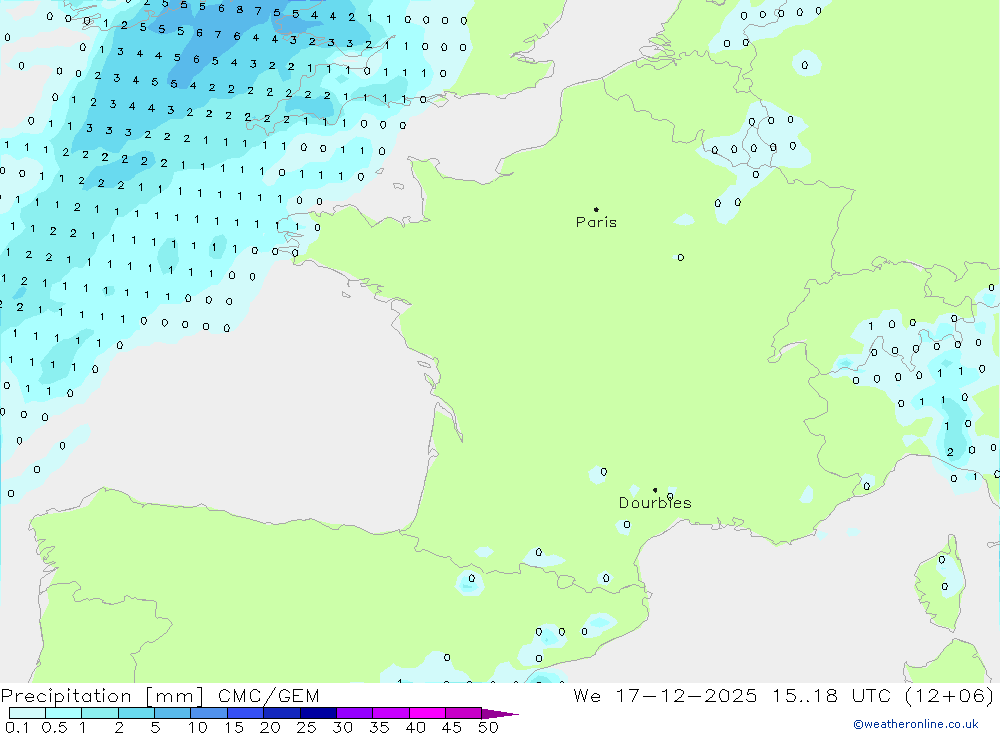The width and height of the screenshot is (1000, 733).
Task: Pick the 5–10 mm legend swatch
Action: coord(172,713)
